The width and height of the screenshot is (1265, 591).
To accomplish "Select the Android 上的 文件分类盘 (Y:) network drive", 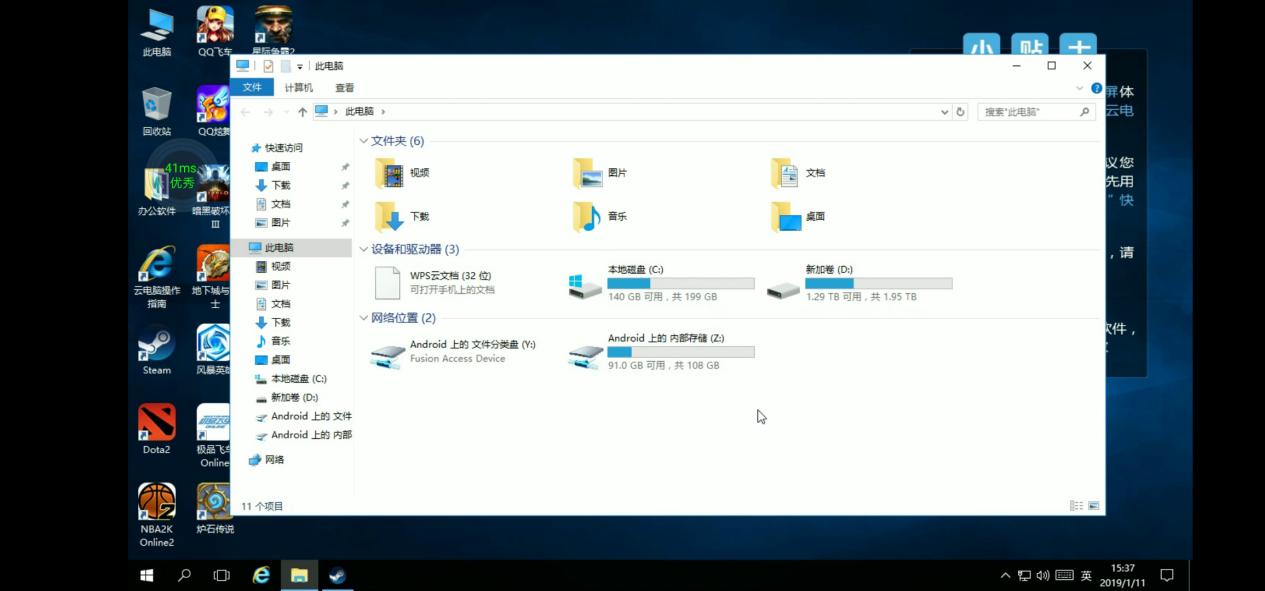I will (453, 352).
